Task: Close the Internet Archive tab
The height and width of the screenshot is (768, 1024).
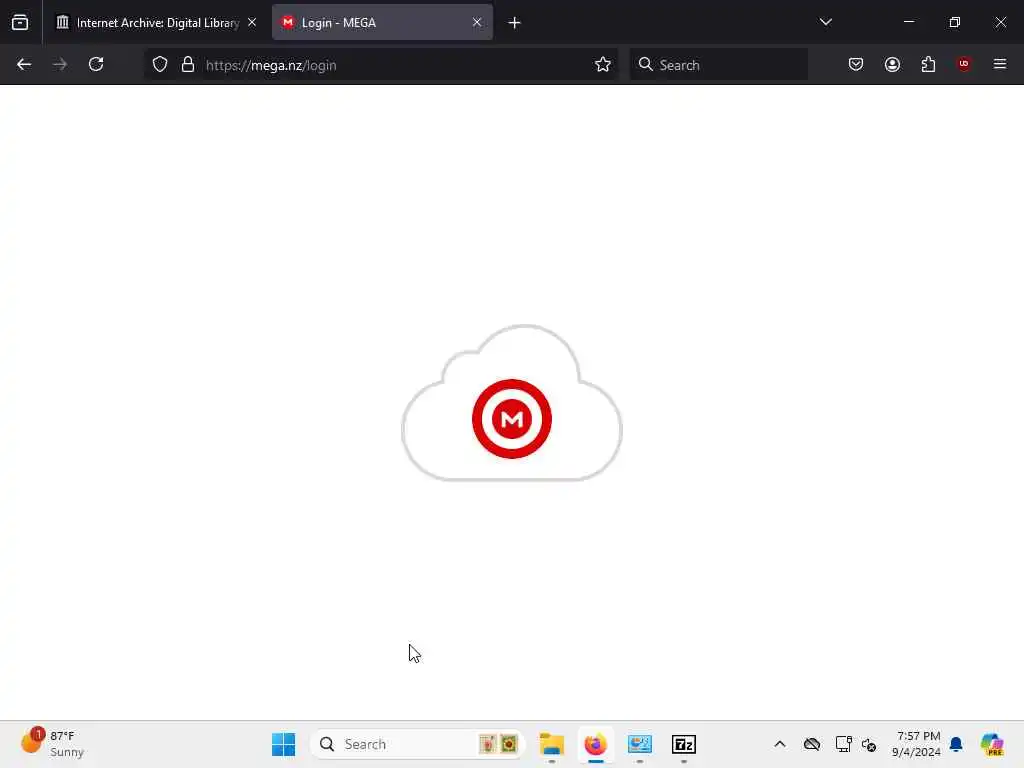Action: (x=252, y=22)
